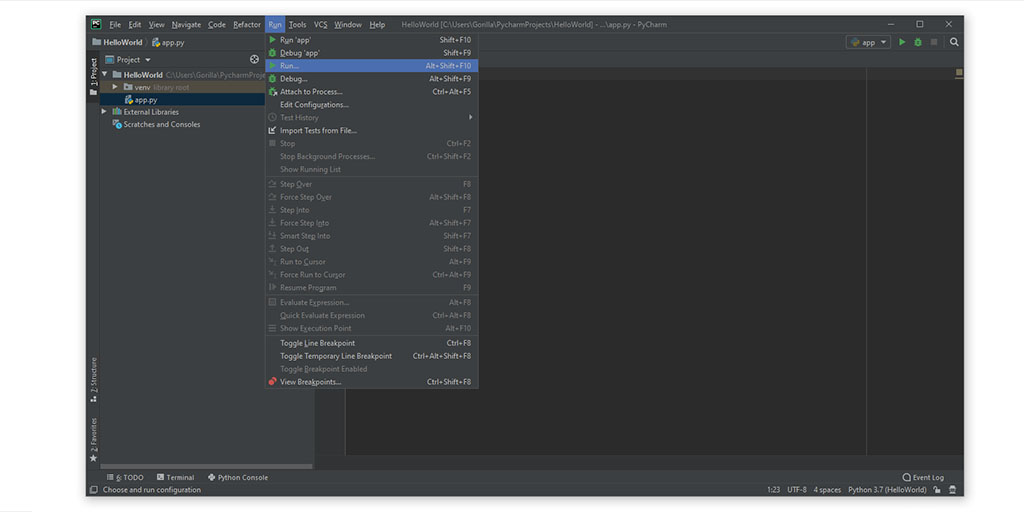Click the green Debug bug icon in toolbar
Viewport: 1024px width, 512px height.
pos(918,42)
